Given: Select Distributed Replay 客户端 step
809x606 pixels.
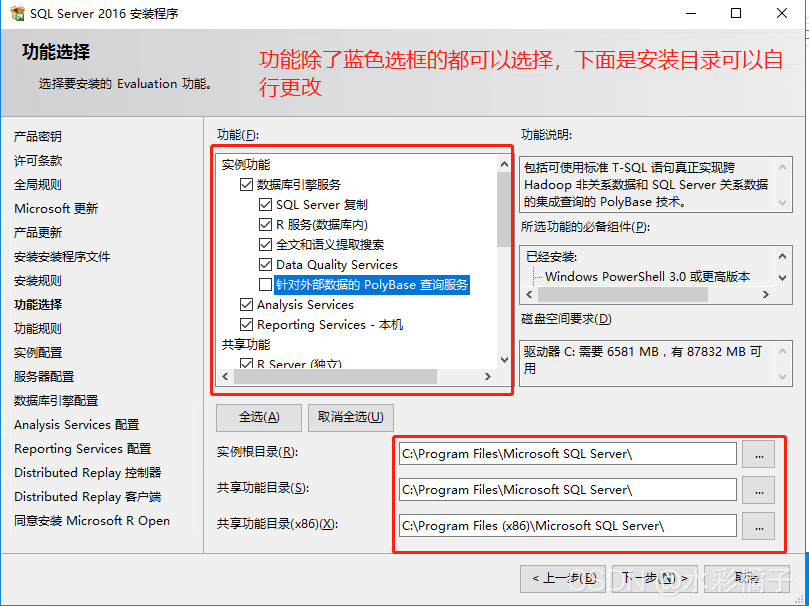Looking at the screenshot, I should click(x=88, y=497).
